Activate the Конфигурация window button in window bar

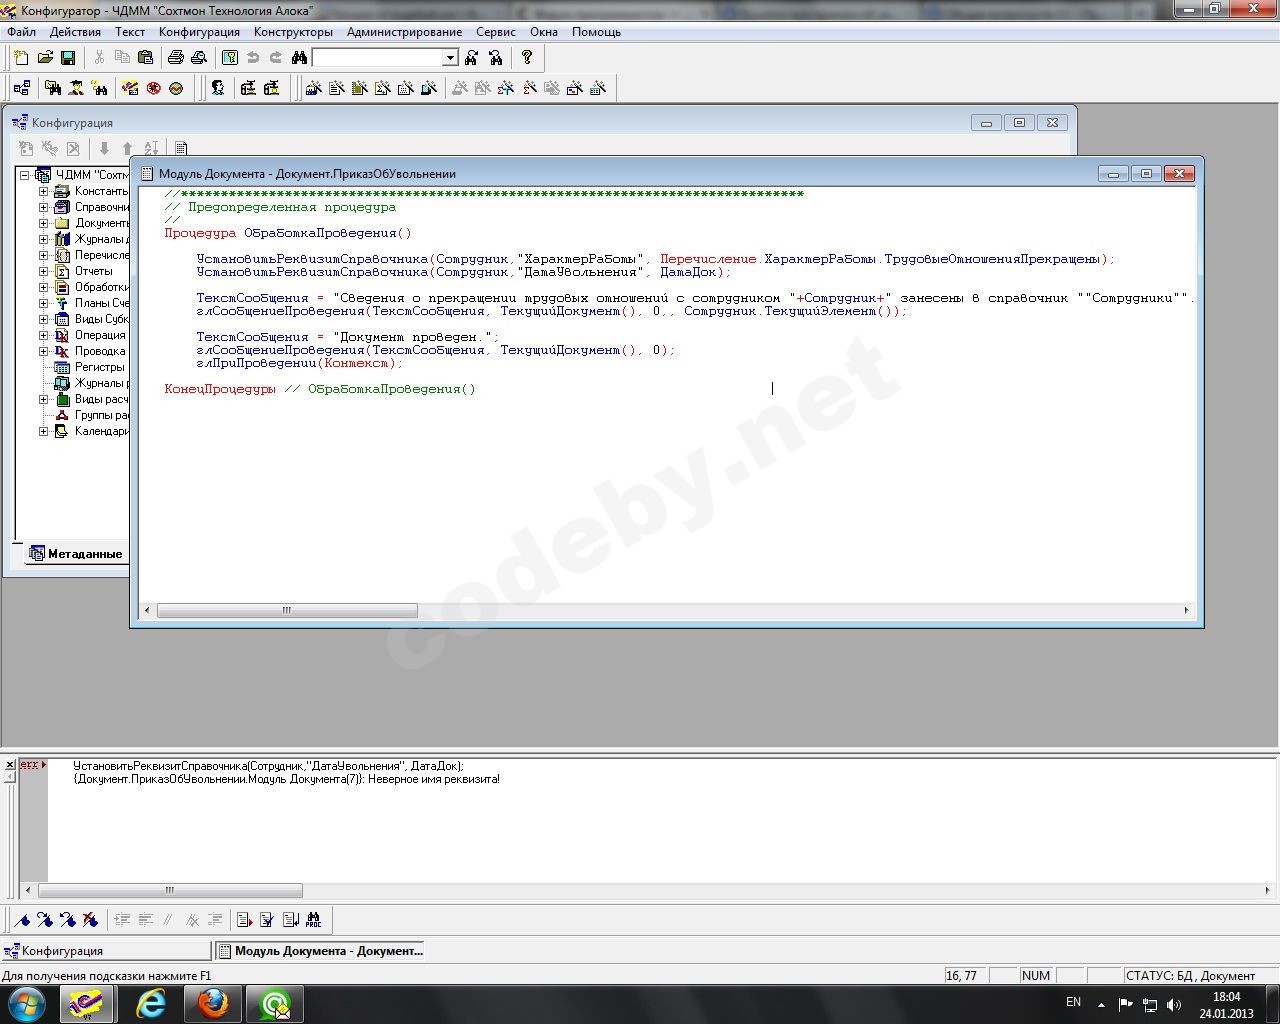tap(107, 951)
